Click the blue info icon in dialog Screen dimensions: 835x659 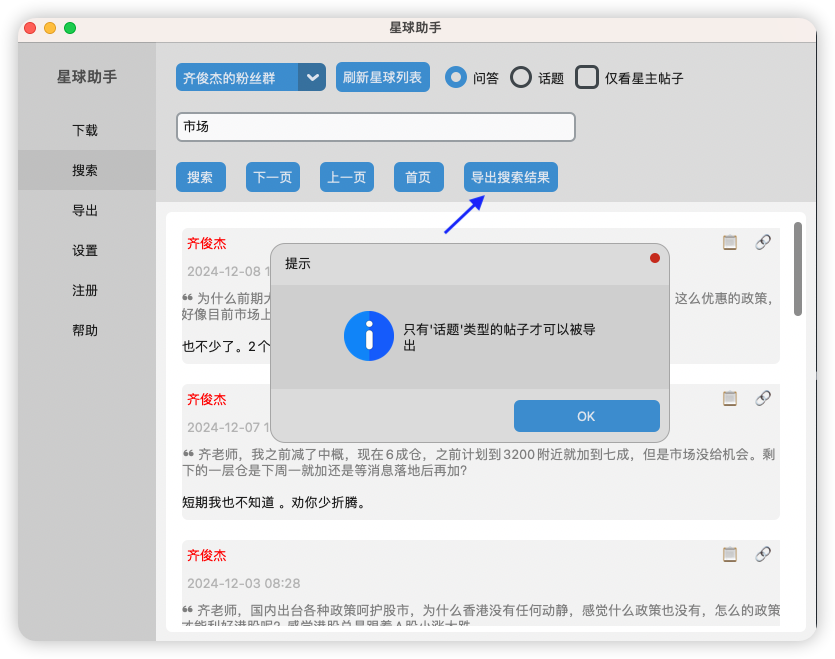(368, 335)
